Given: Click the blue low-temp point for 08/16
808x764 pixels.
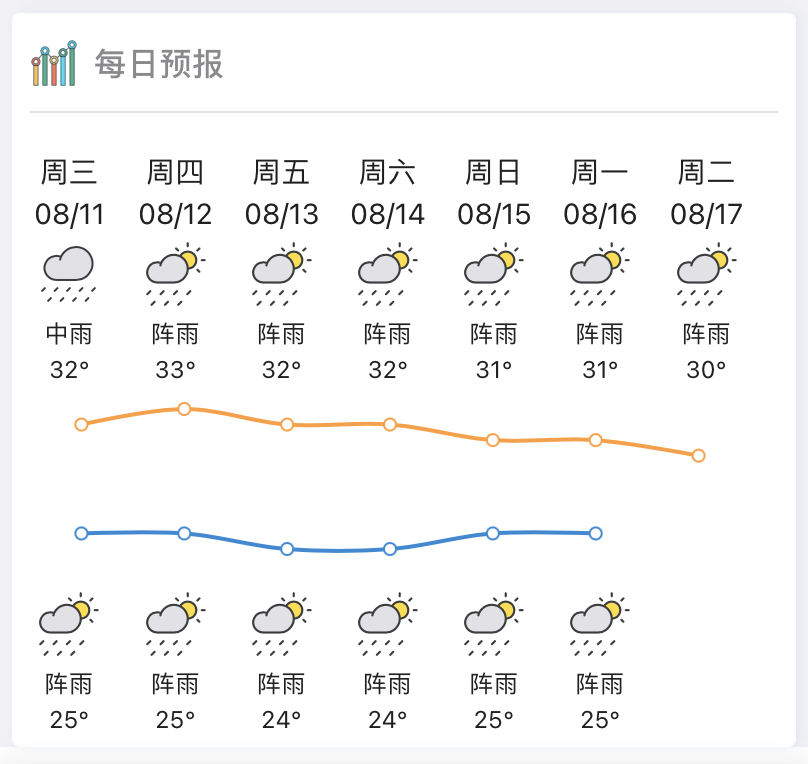Looking at the screenshot, I should click(595, 533).
